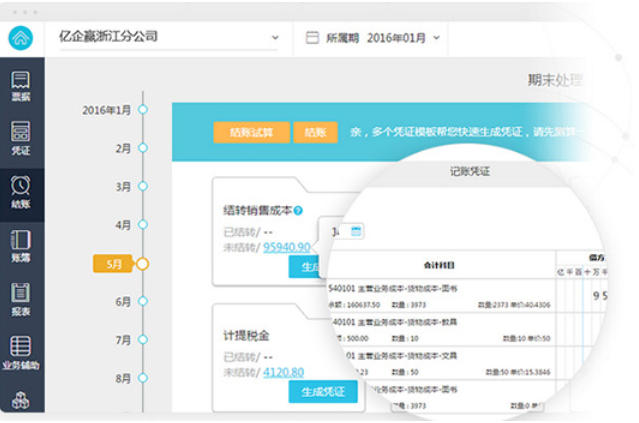Open the 95940.90 amount link
This screenshot has width=639, height=423.
coord(287,247)
